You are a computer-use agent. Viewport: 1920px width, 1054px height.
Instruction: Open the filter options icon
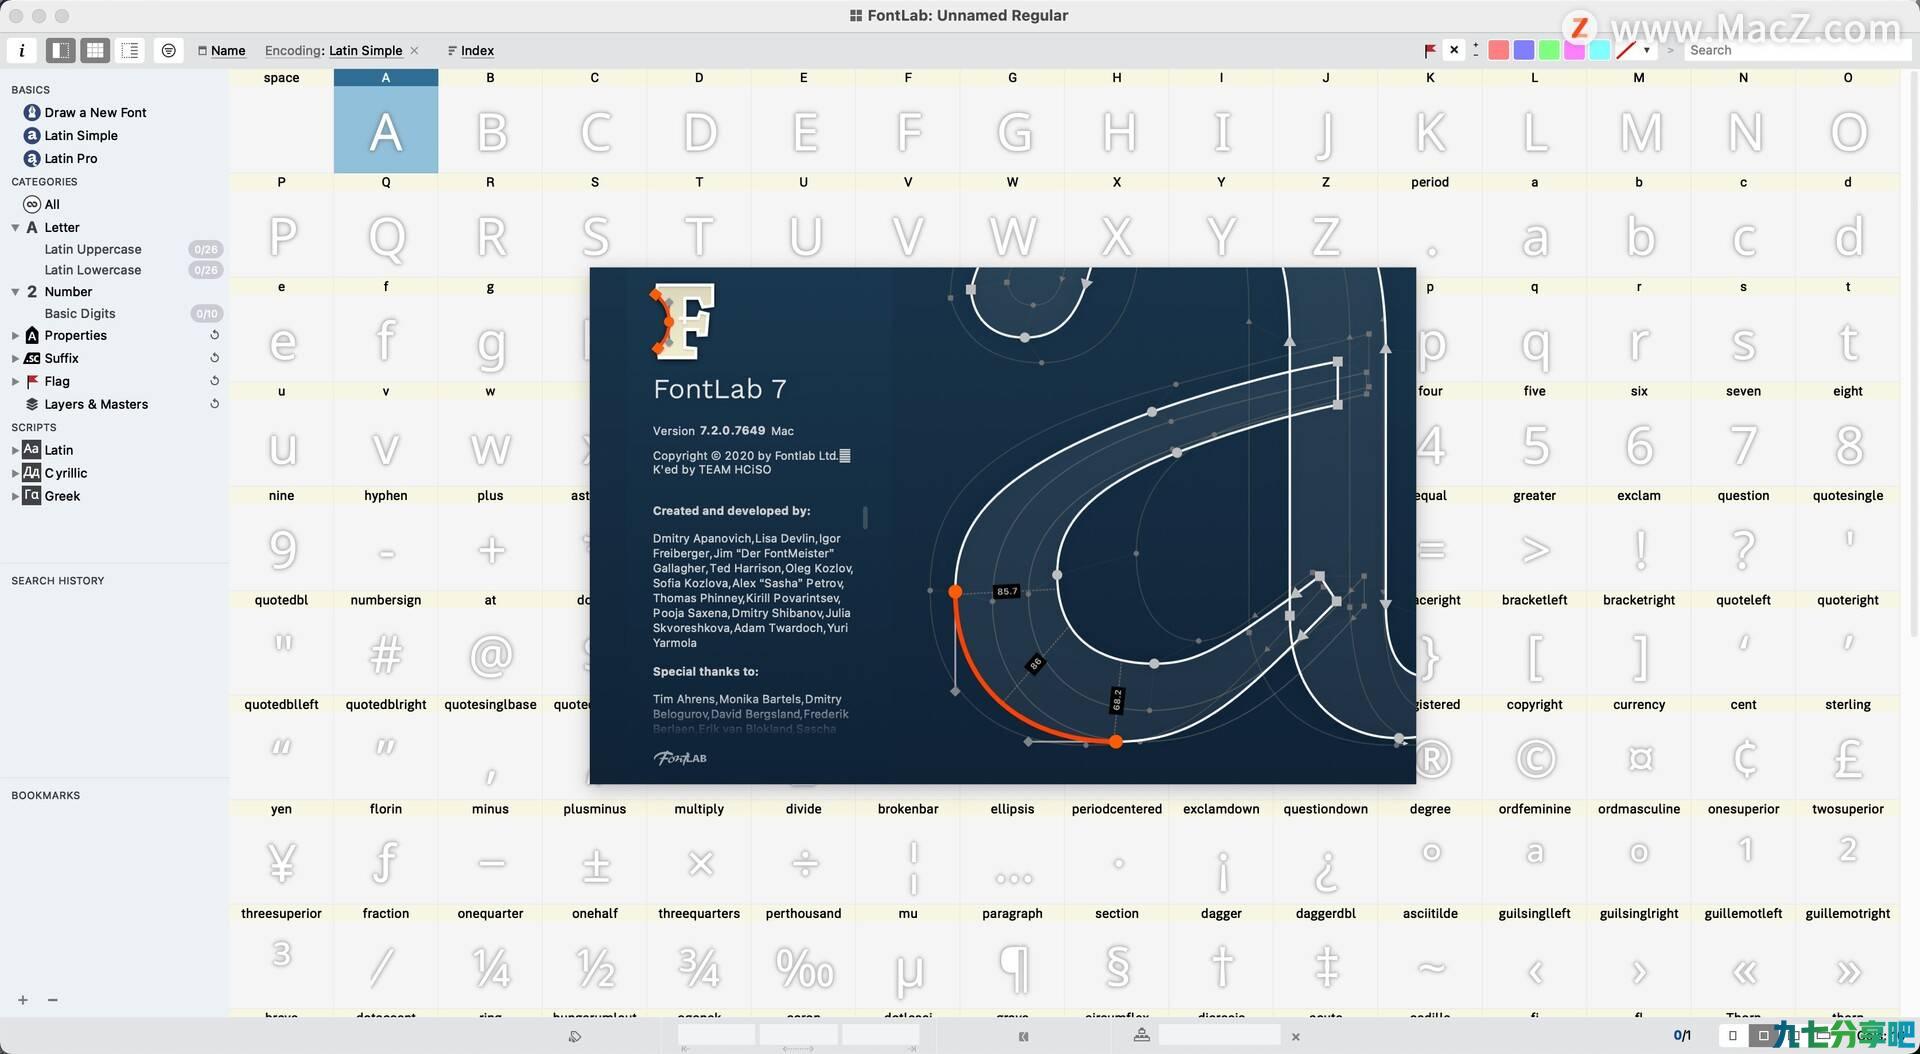click(169, 50)
